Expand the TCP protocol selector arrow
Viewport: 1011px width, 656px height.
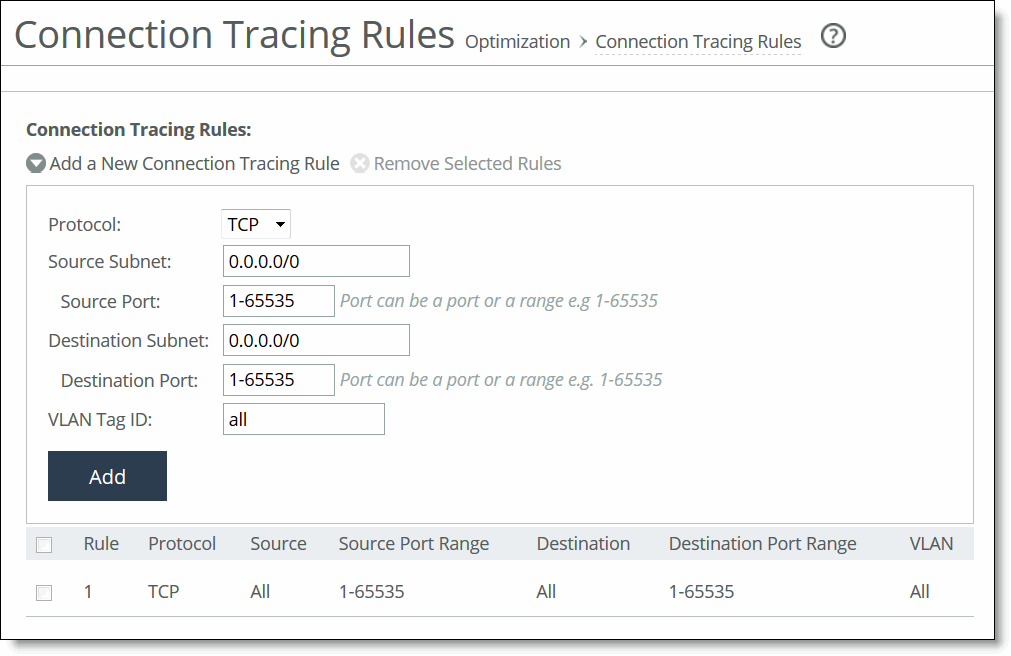281,223
